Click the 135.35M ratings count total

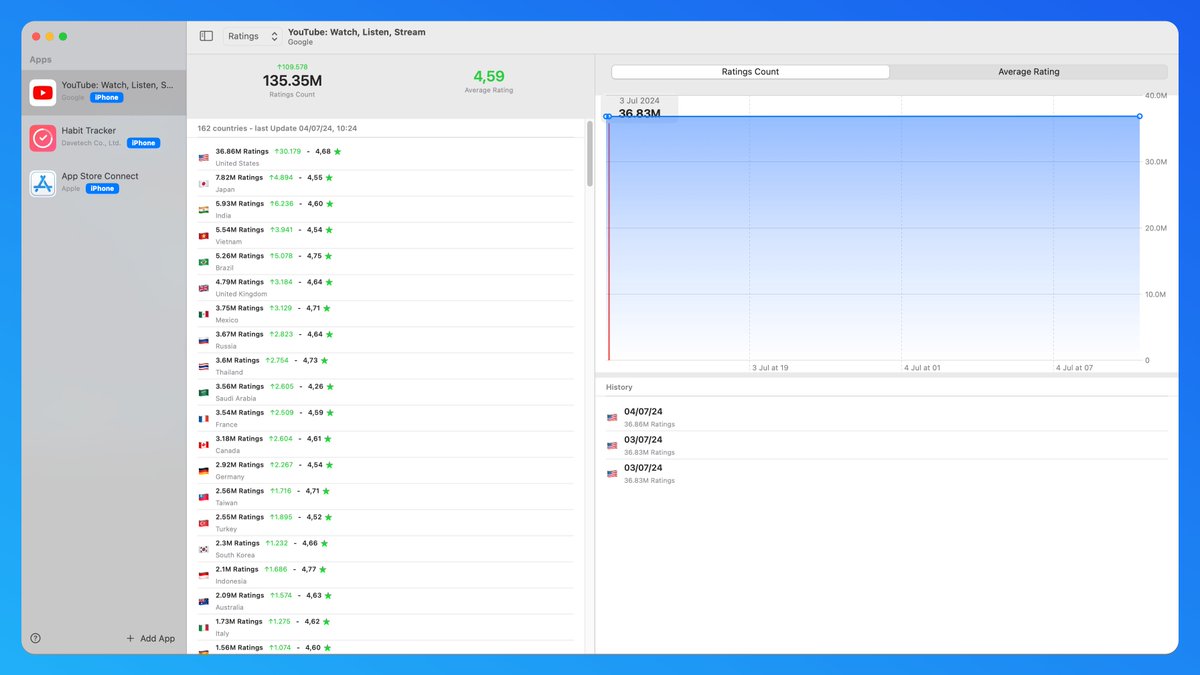tap(292, 80)
